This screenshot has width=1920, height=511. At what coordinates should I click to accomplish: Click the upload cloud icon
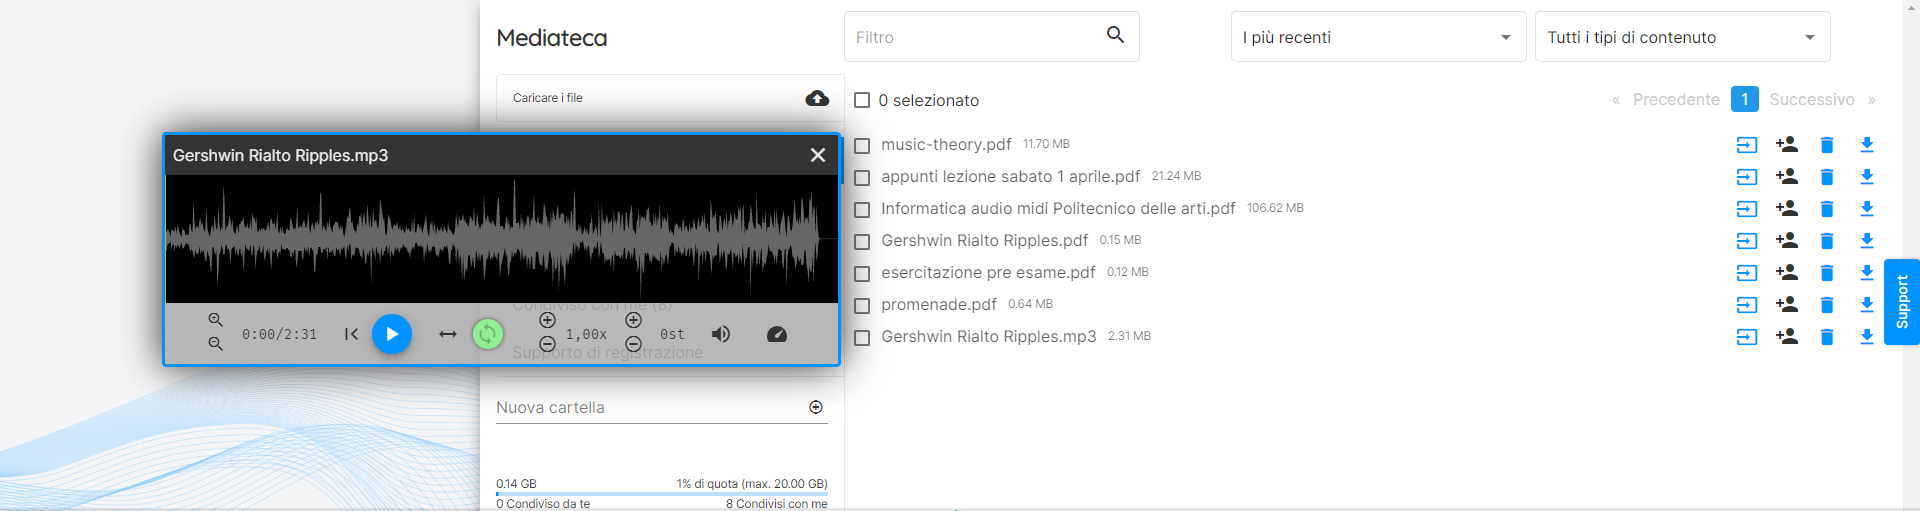[x=817, y=98]
